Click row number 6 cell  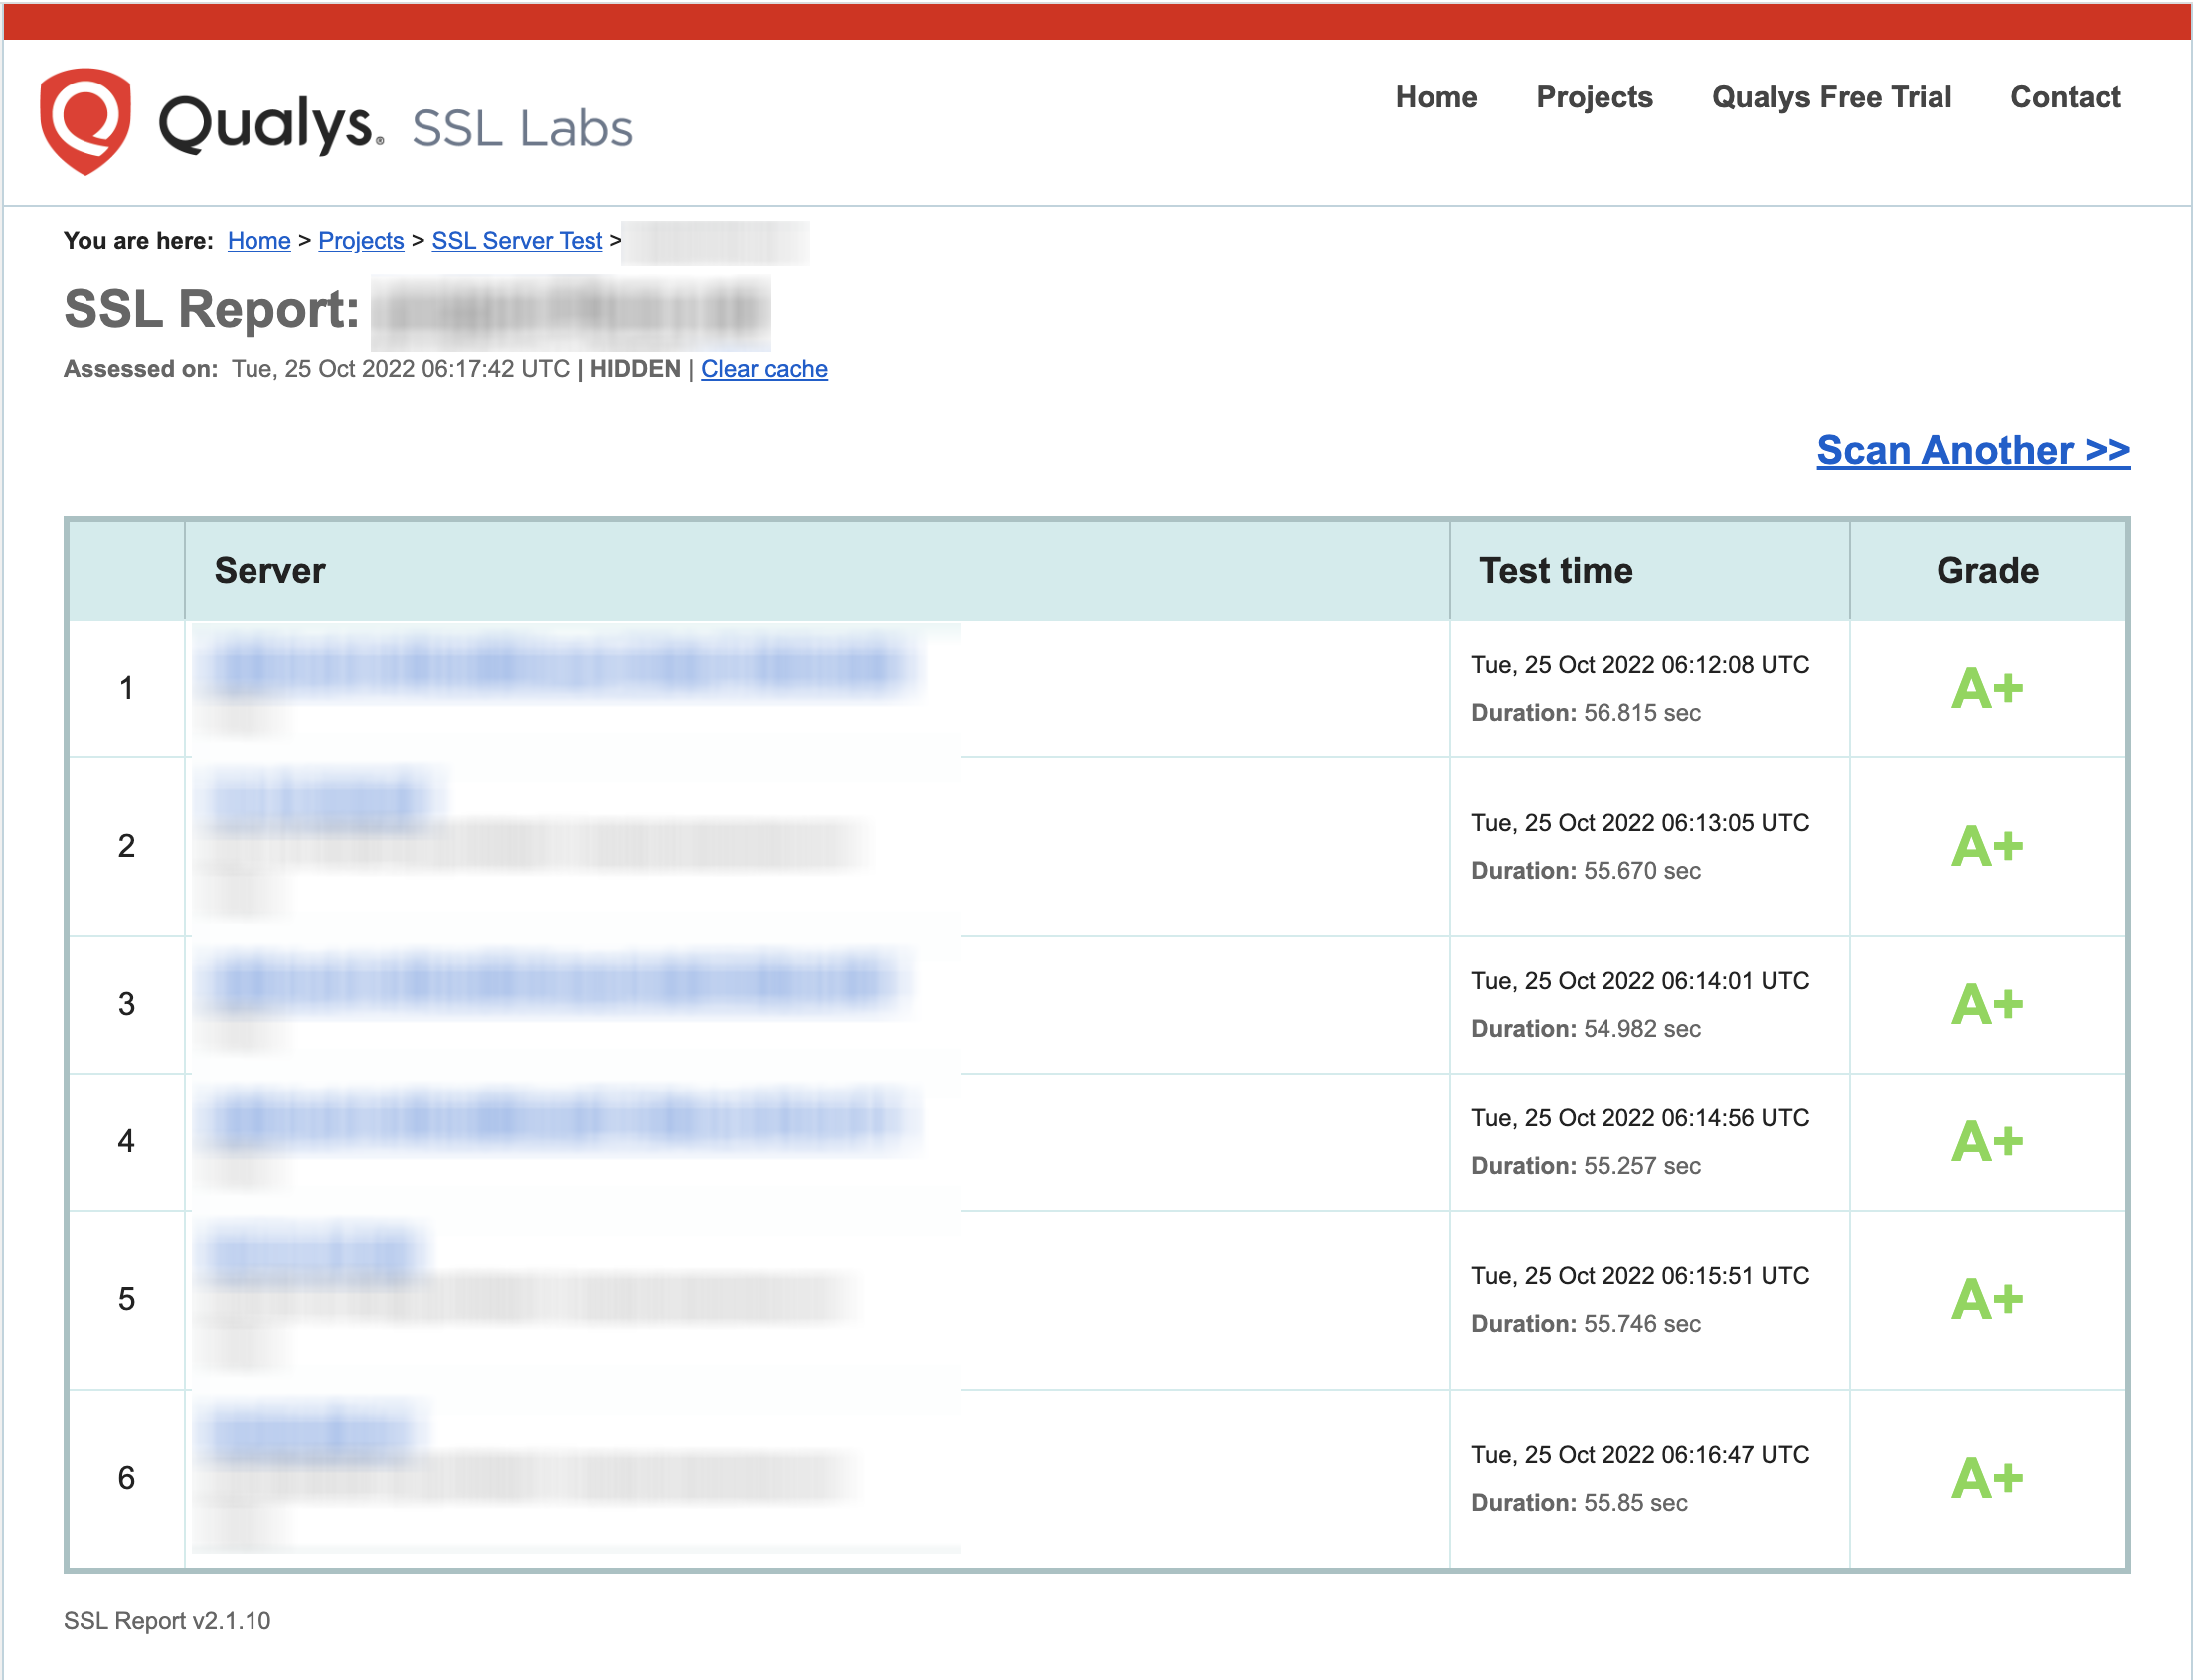click(x=126, y=1478)
